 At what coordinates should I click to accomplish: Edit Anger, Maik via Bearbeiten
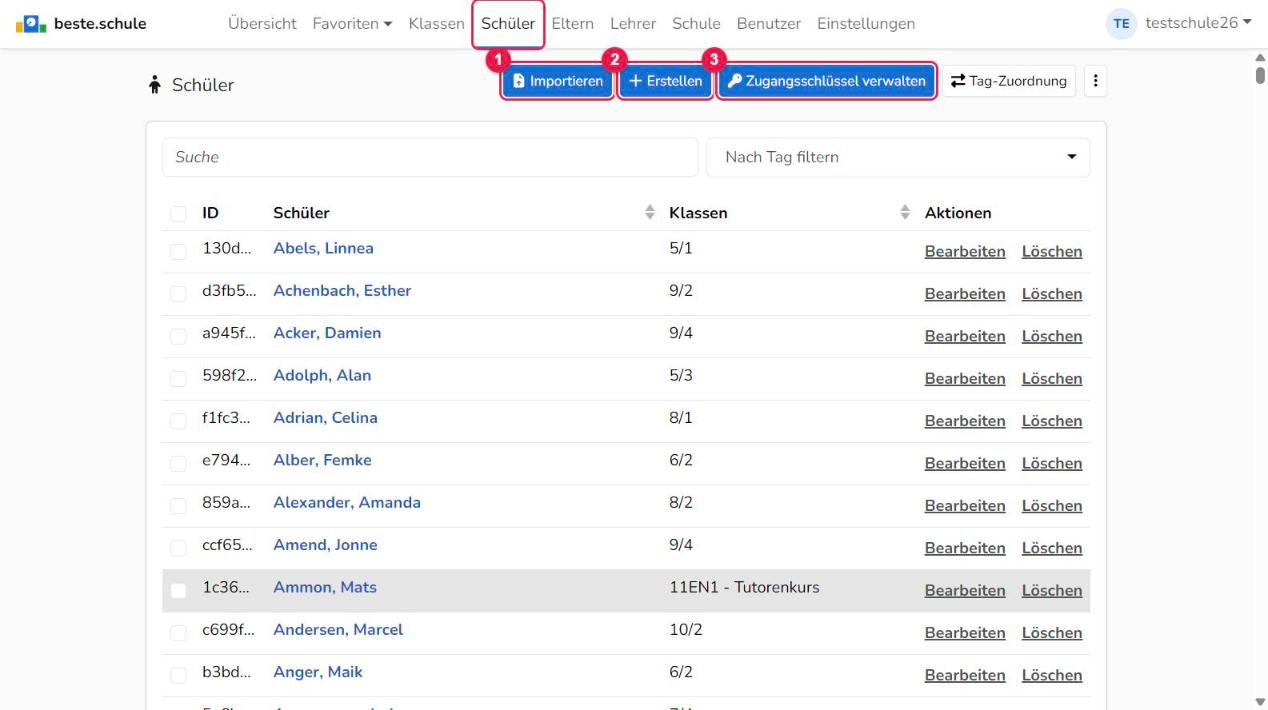tap(965, 676)
